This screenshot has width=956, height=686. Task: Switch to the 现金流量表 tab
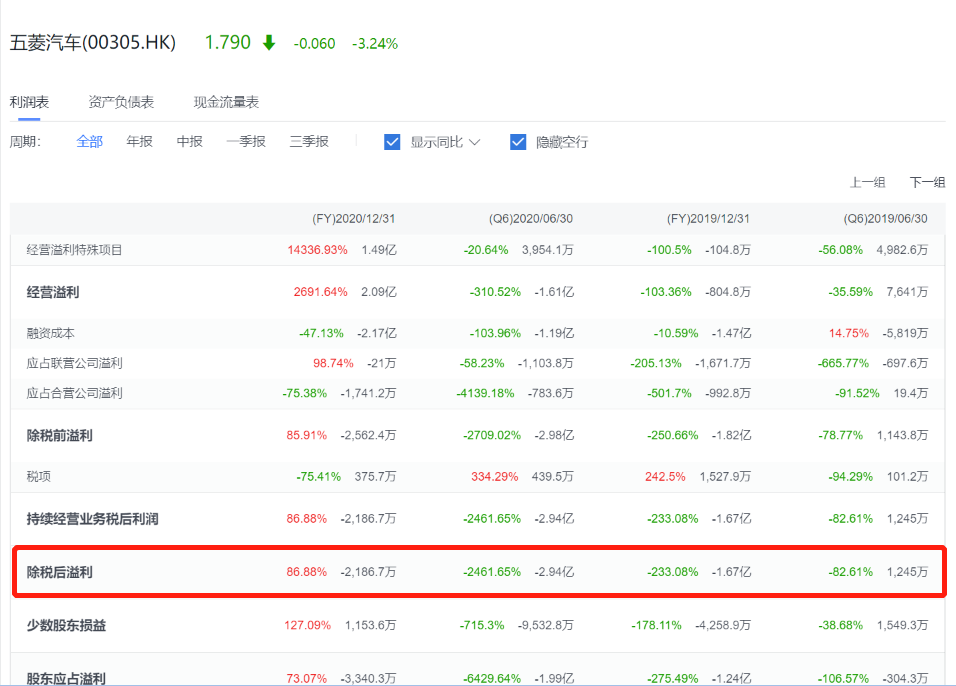226,102
